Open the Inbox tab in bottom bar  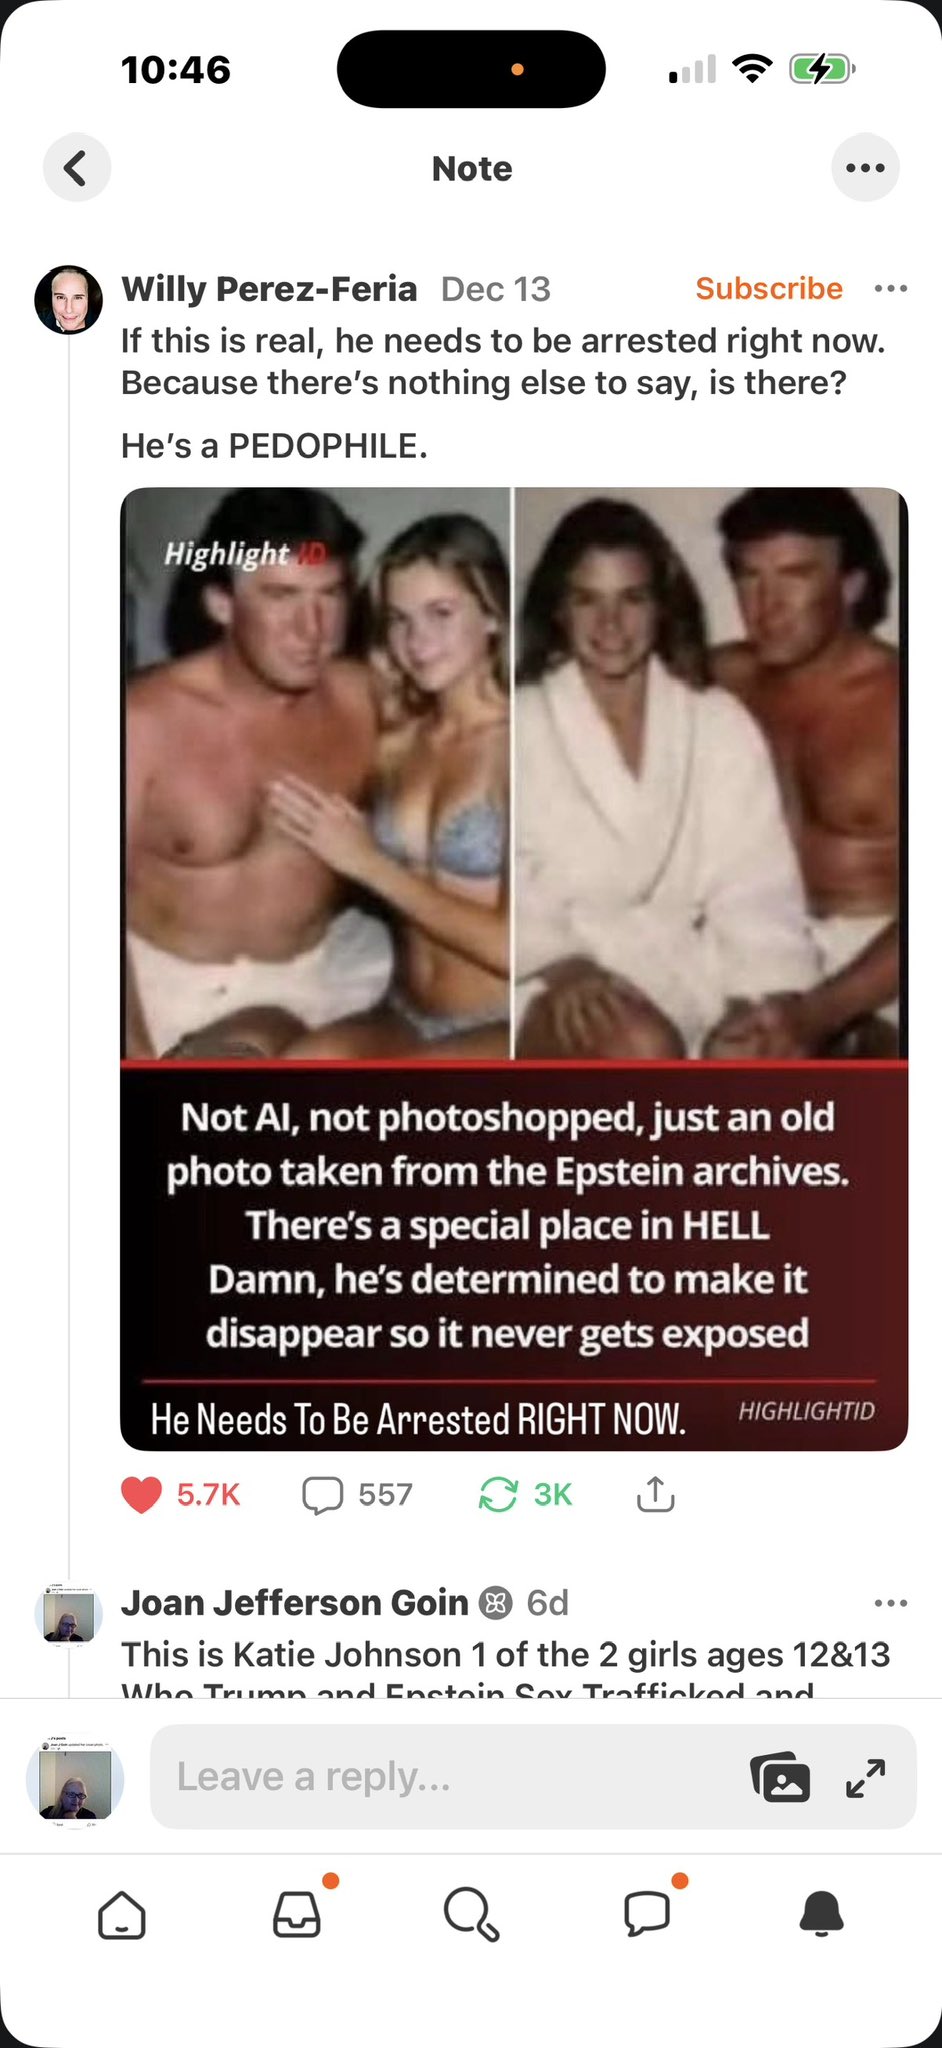tap(297, 1915)
